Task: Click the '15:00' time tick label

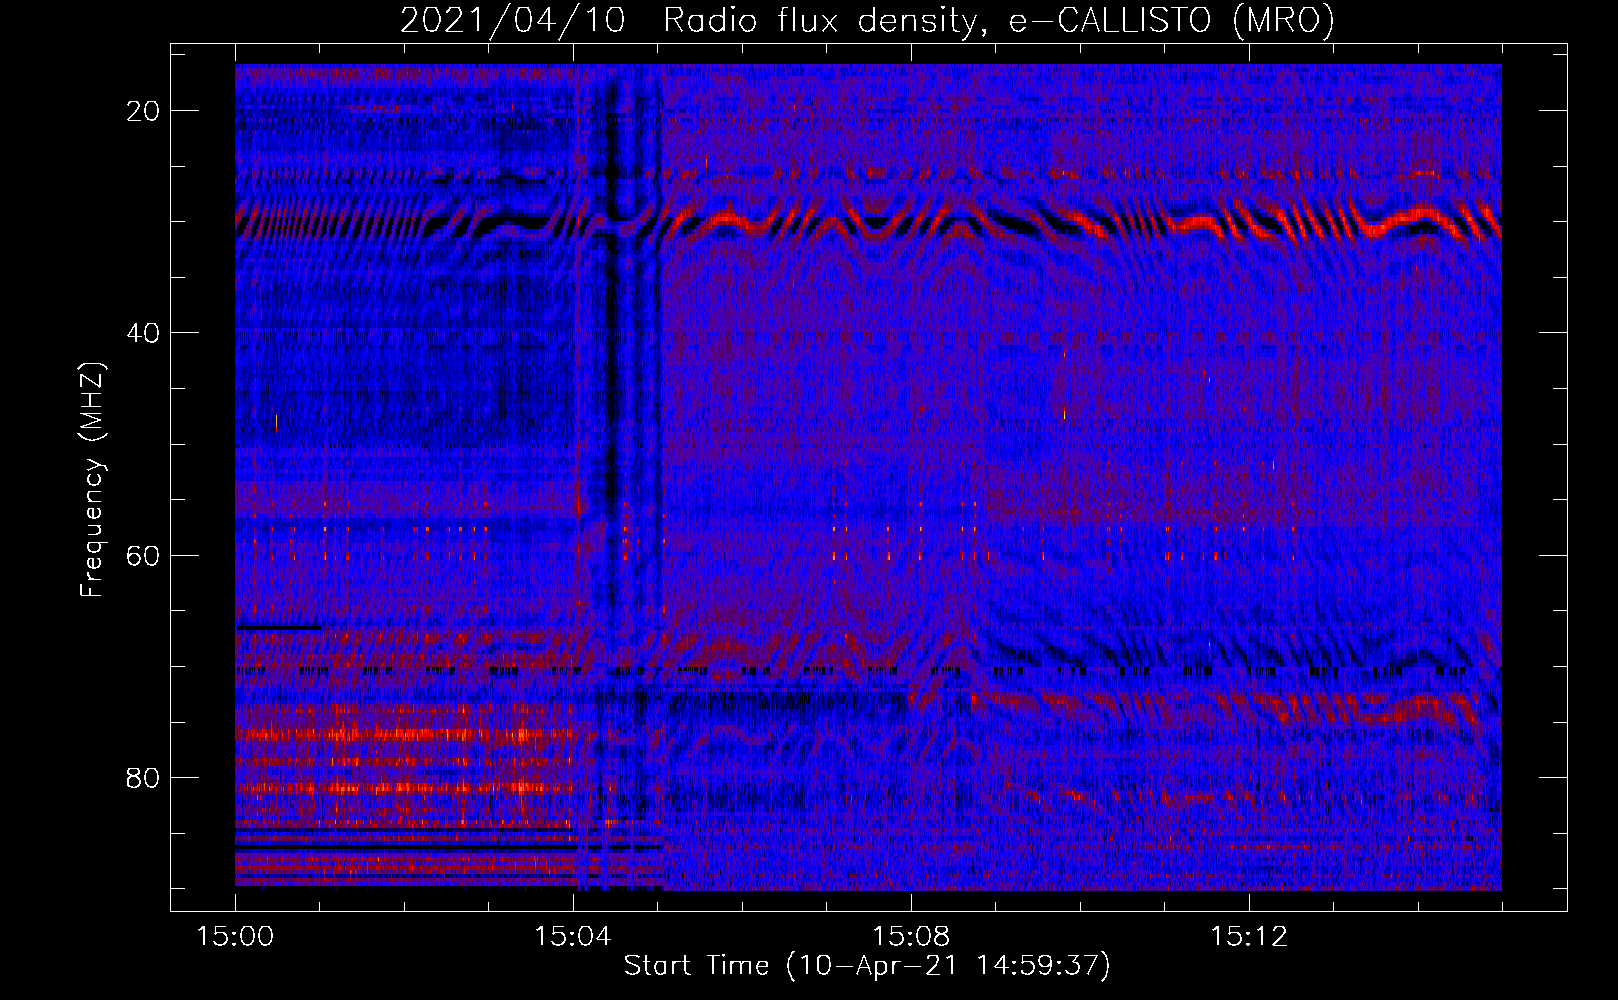Action: [x=235, y=937]
